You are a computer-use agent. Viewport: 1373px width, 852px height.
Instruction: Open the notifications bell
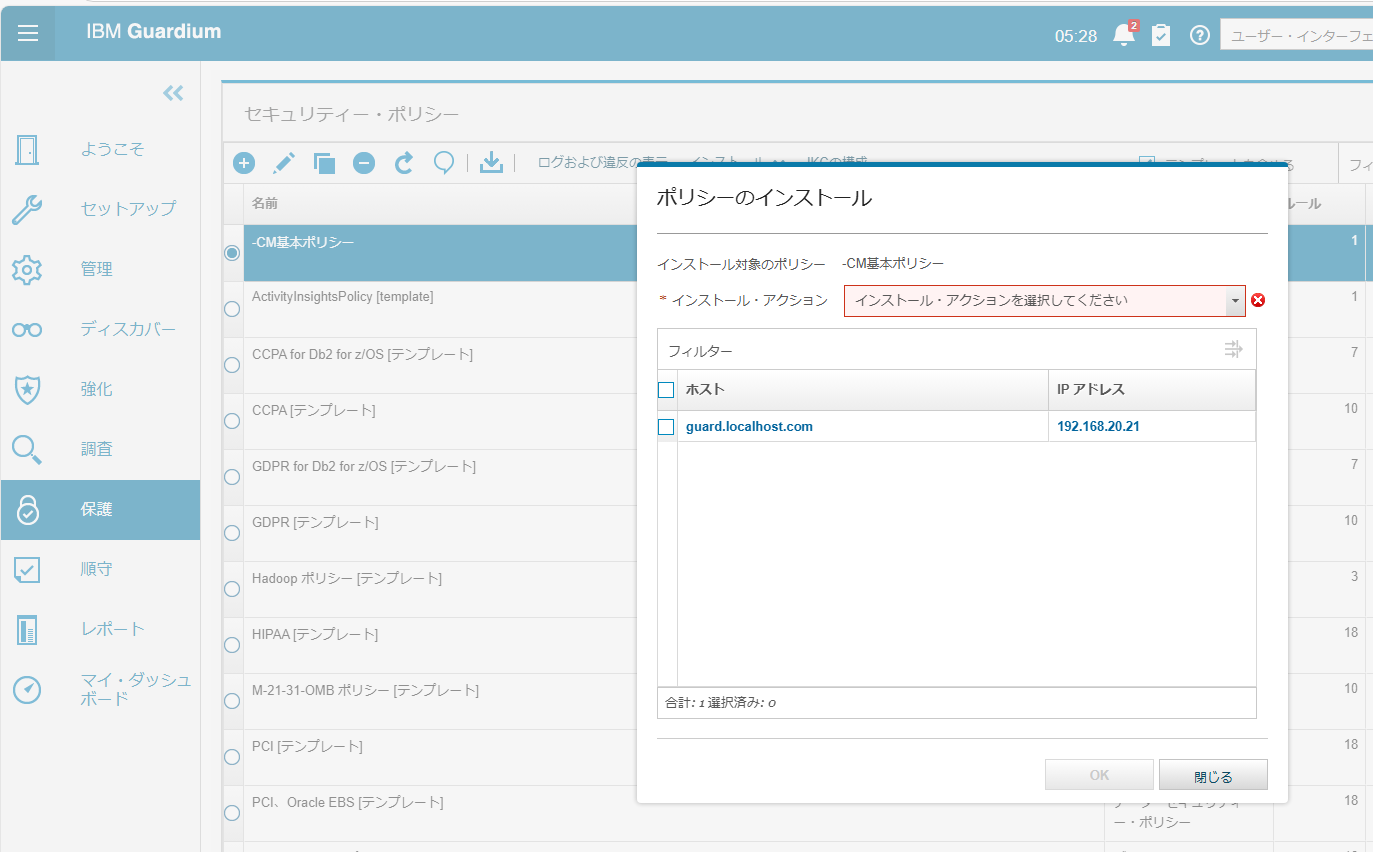(1124, 35)
